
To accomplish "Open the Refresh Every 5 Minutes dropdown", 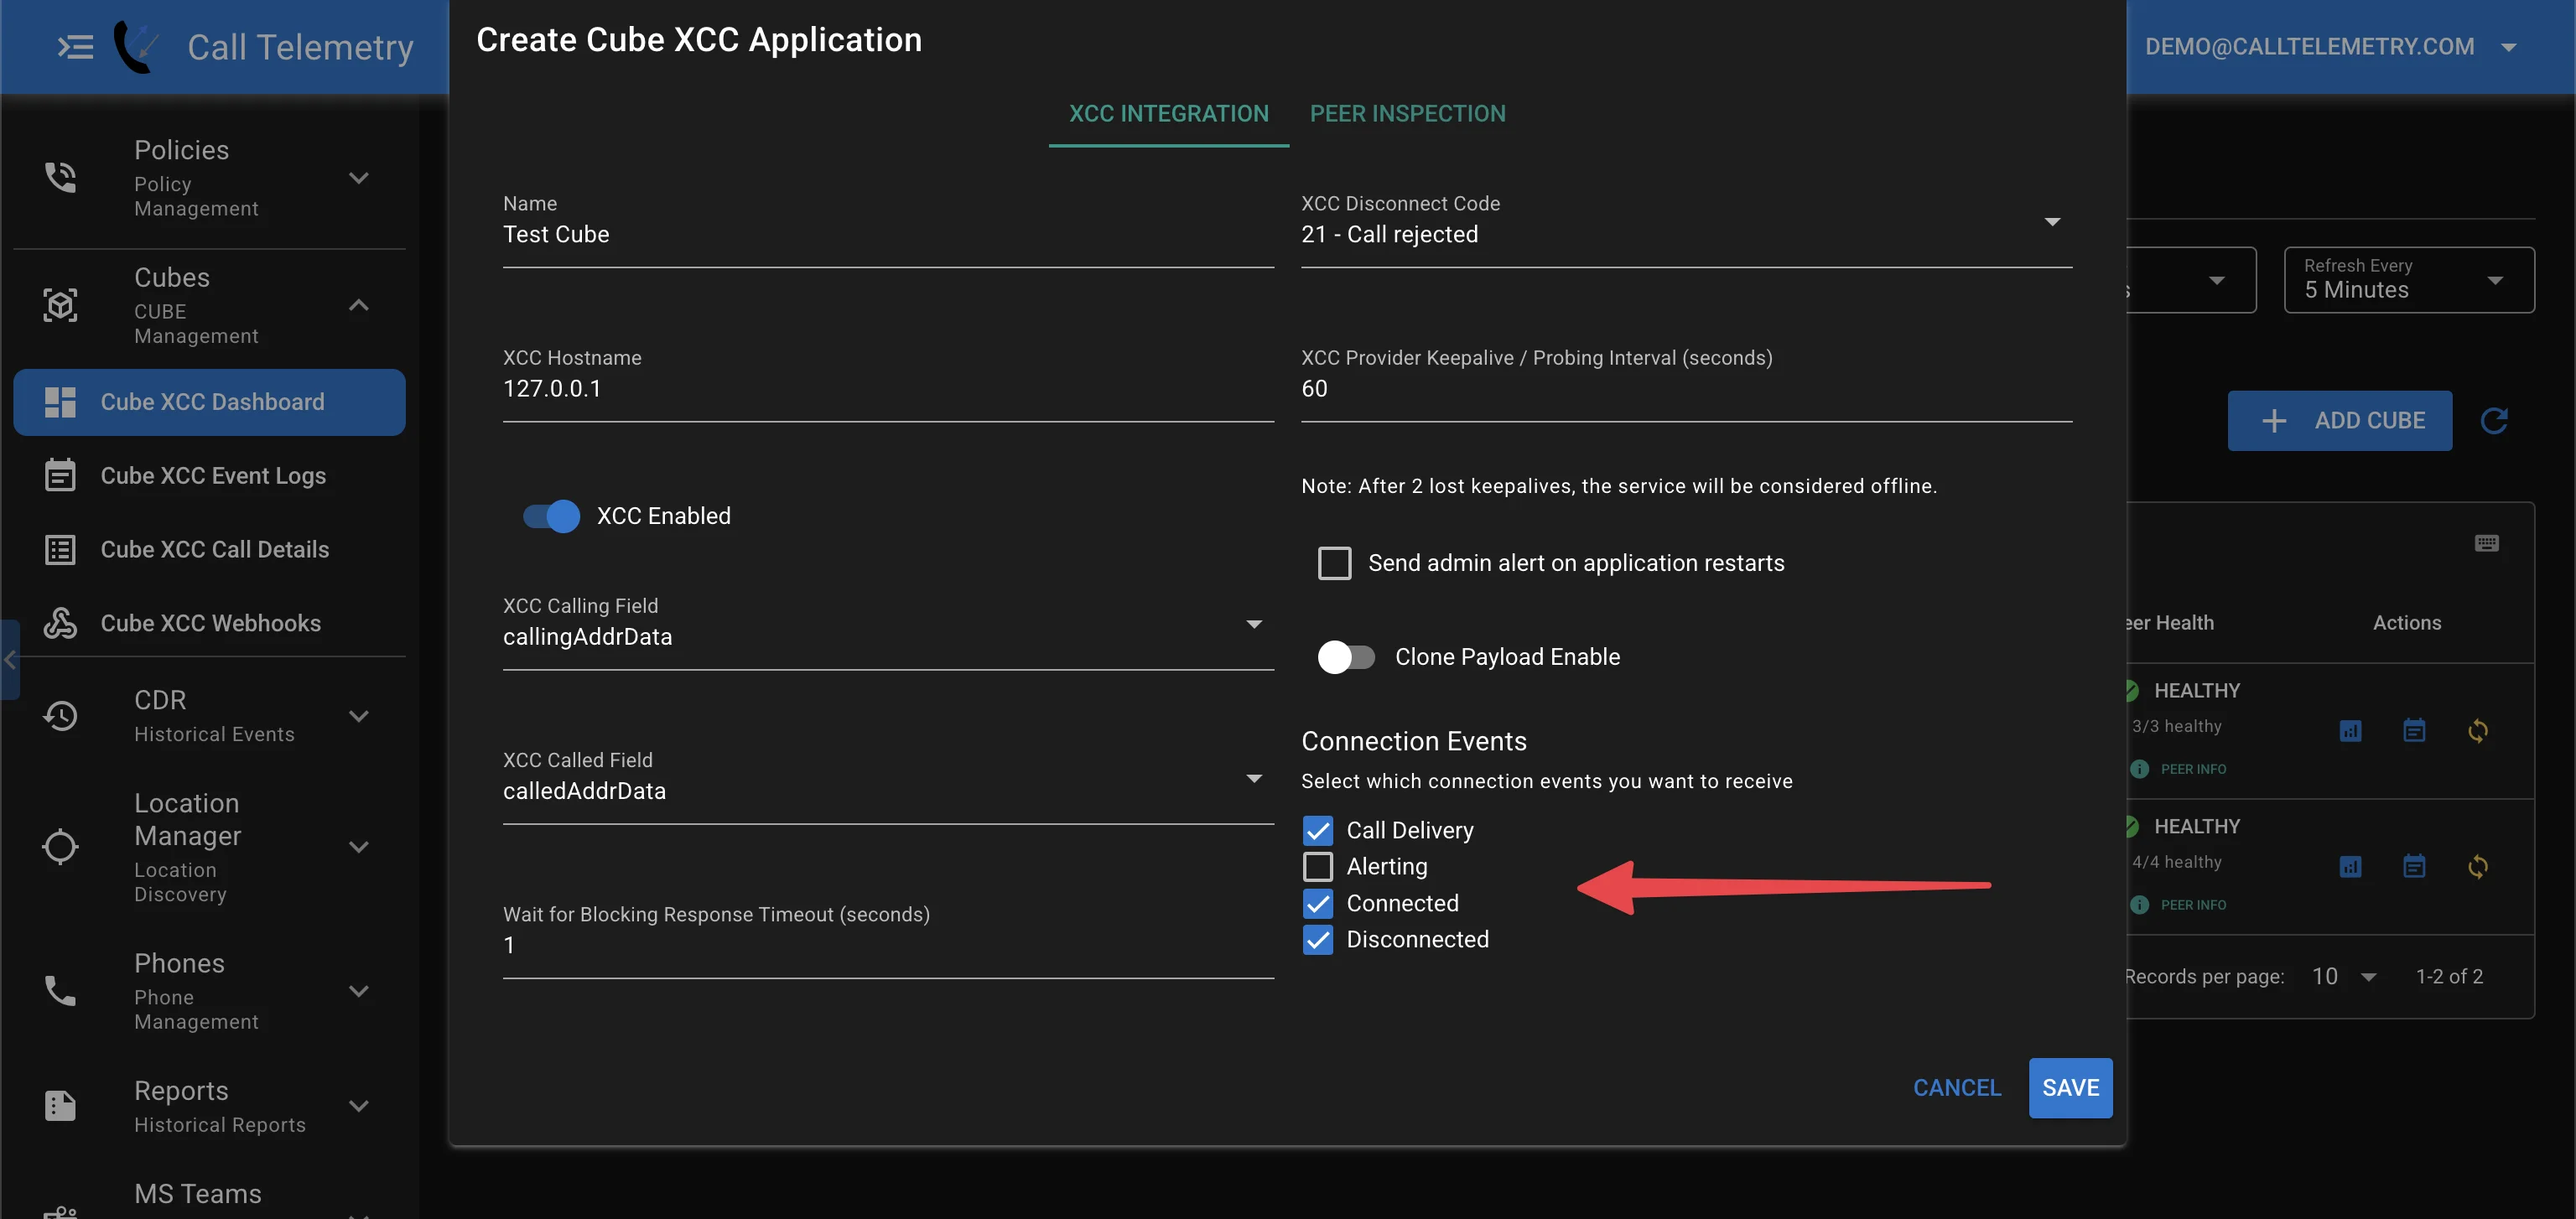I will tap(2409, 280).
